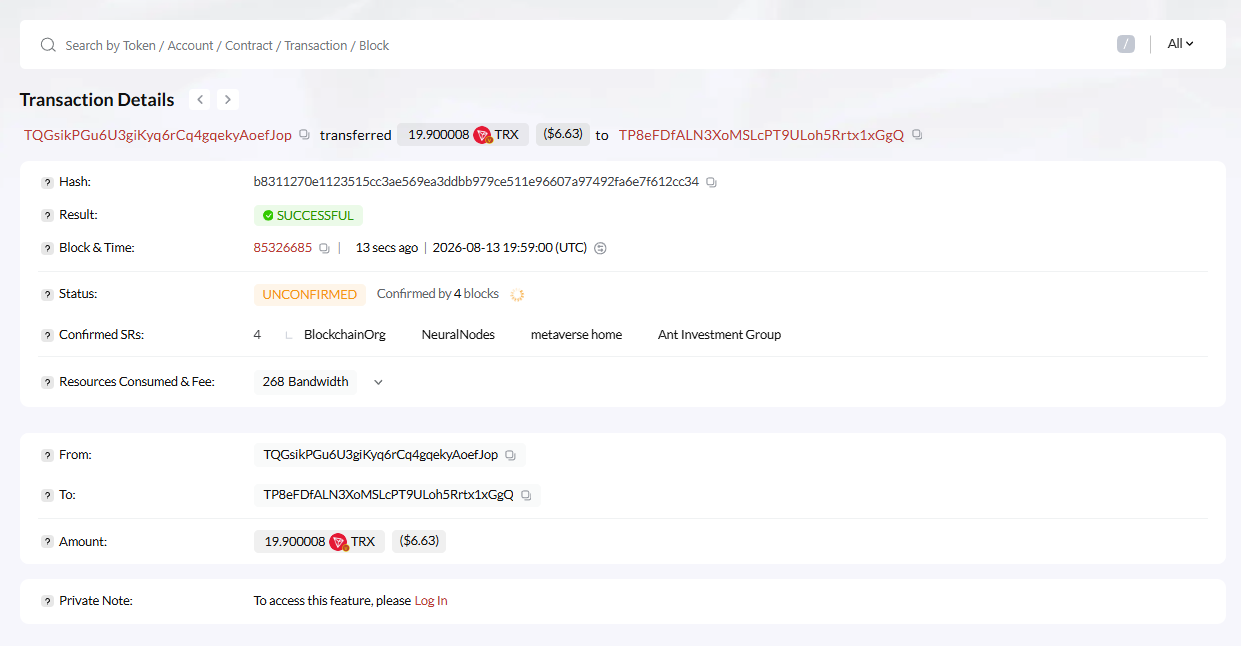Image resolution: width=1241 pixels, height=646 pixels.
Task: Copy the block number 85326685
Action: (x=324, y=248)
